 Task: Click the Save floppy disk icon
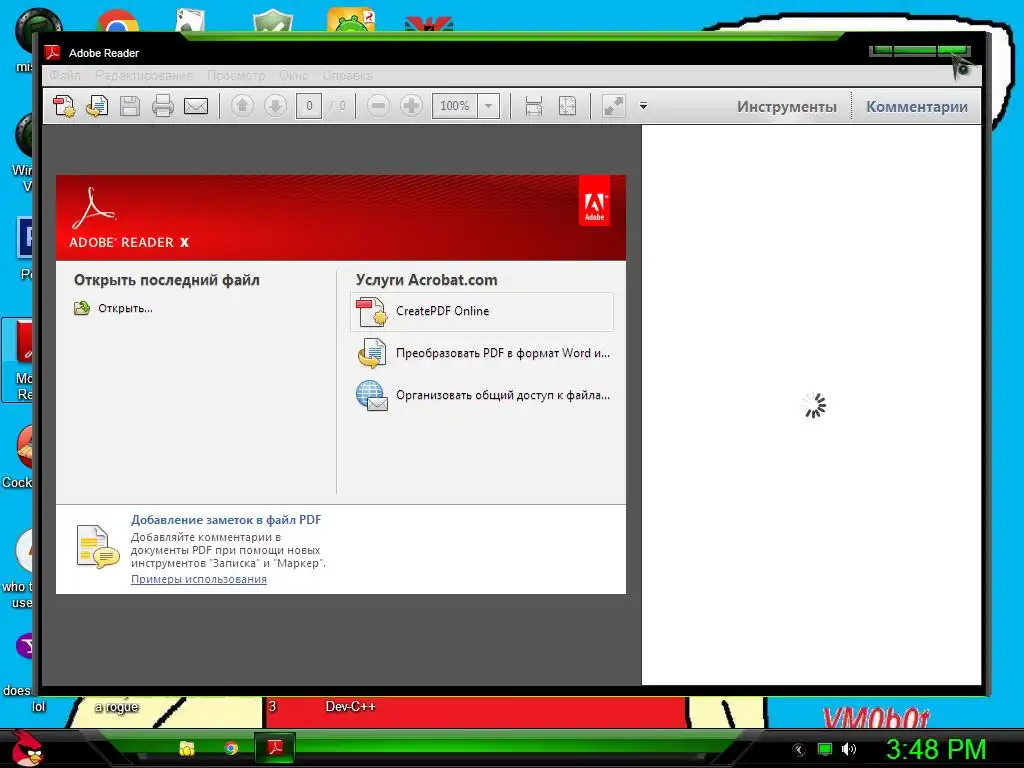tap(130, 106)
